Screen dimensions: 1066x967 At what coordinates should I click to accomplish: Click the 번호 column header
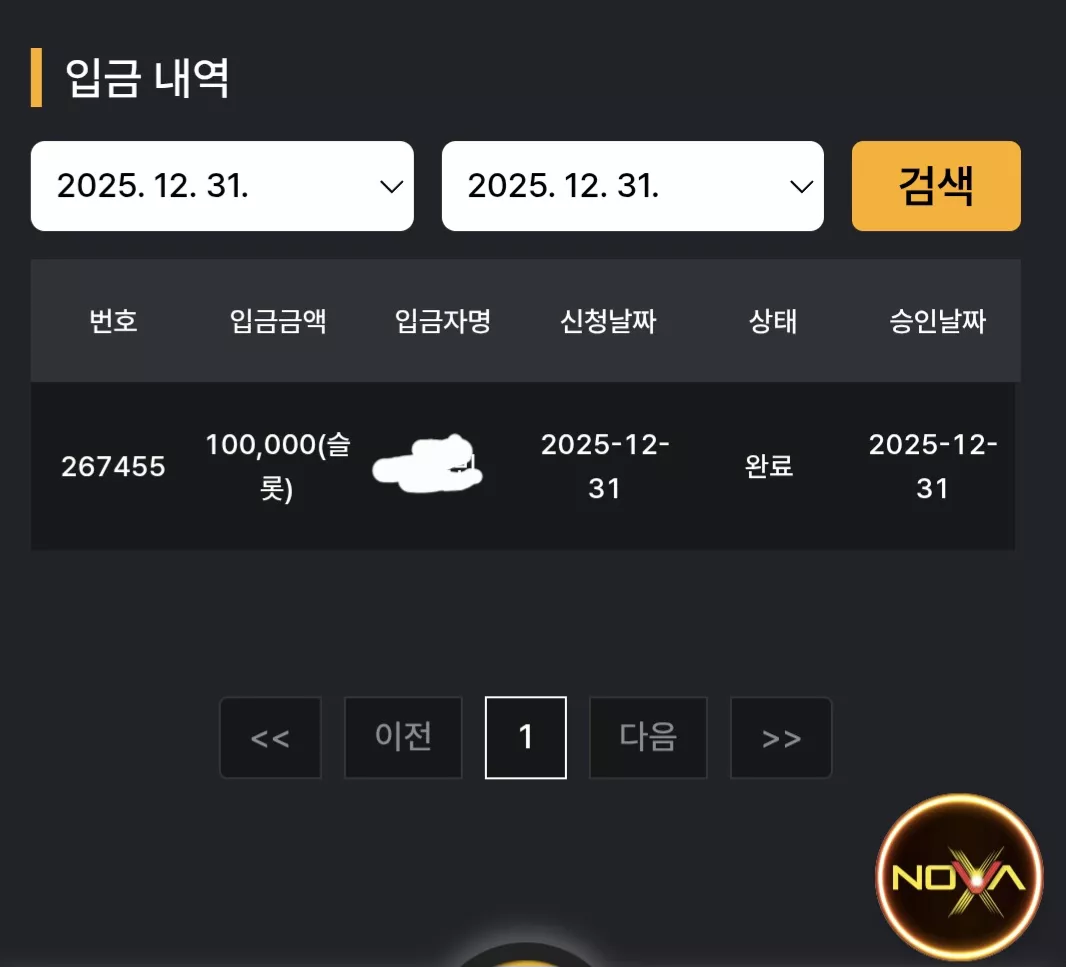114,321
